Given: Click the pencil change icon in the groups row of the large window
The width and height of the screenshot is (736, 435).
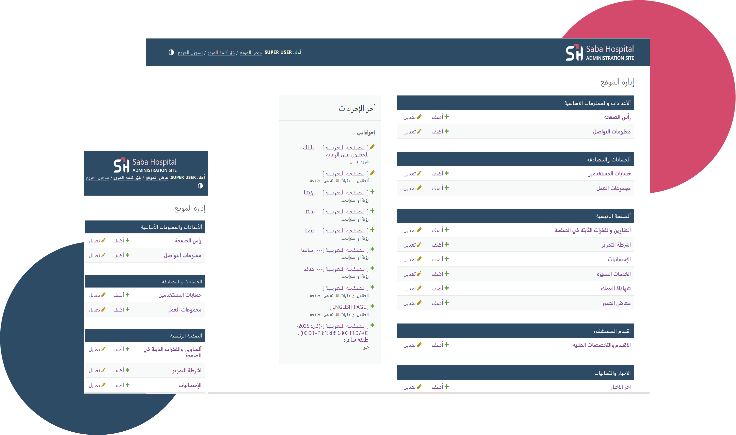Looking at the screenshot, I should point(419,187).
